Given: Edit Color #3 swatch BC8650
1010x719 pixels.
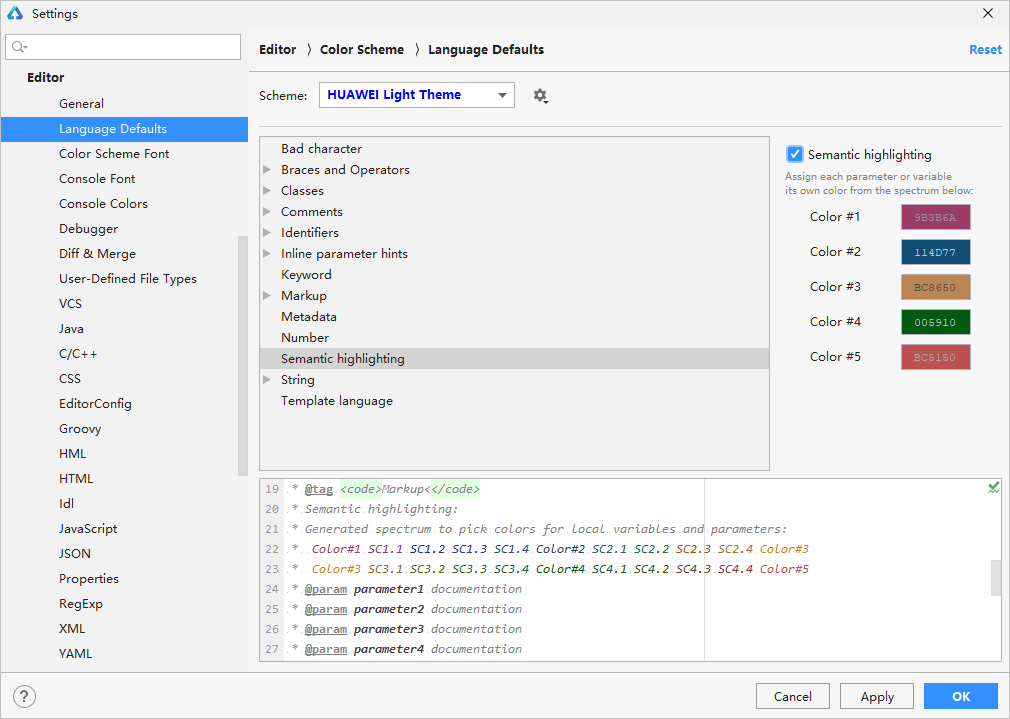Looking at the screenshot, I should [x=935, y=287].
